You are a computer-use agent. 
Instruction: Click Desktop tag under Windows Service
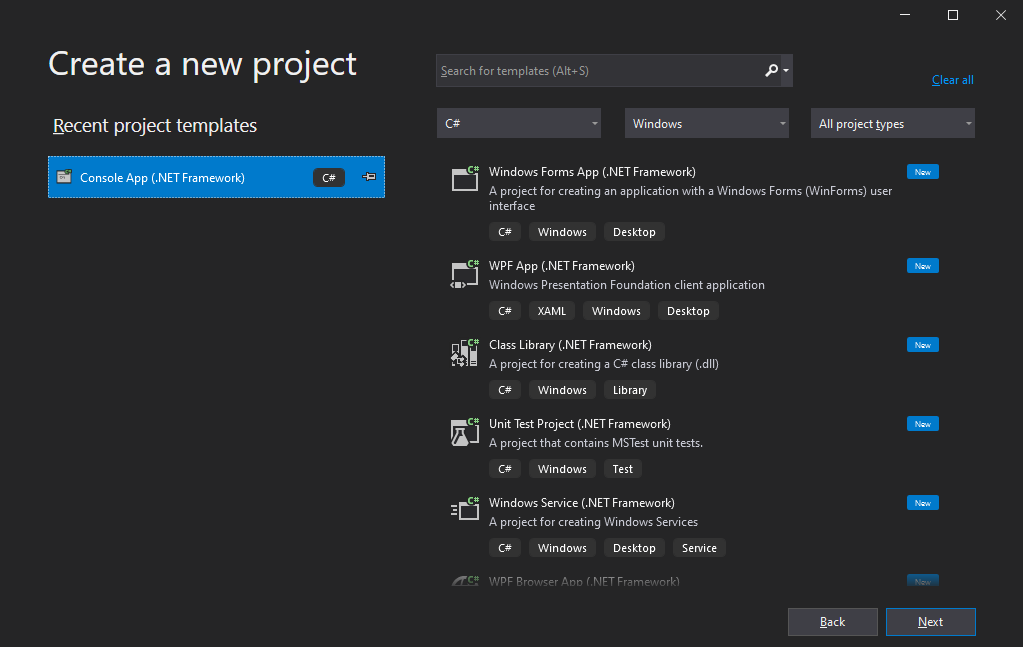(634, 547)
